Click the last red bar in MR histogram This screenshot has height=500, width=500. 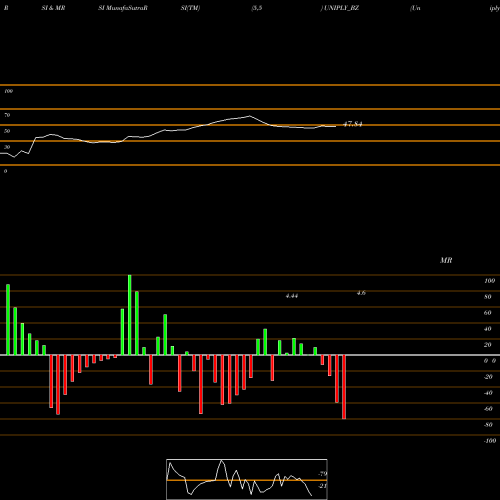tap(344, 387)
